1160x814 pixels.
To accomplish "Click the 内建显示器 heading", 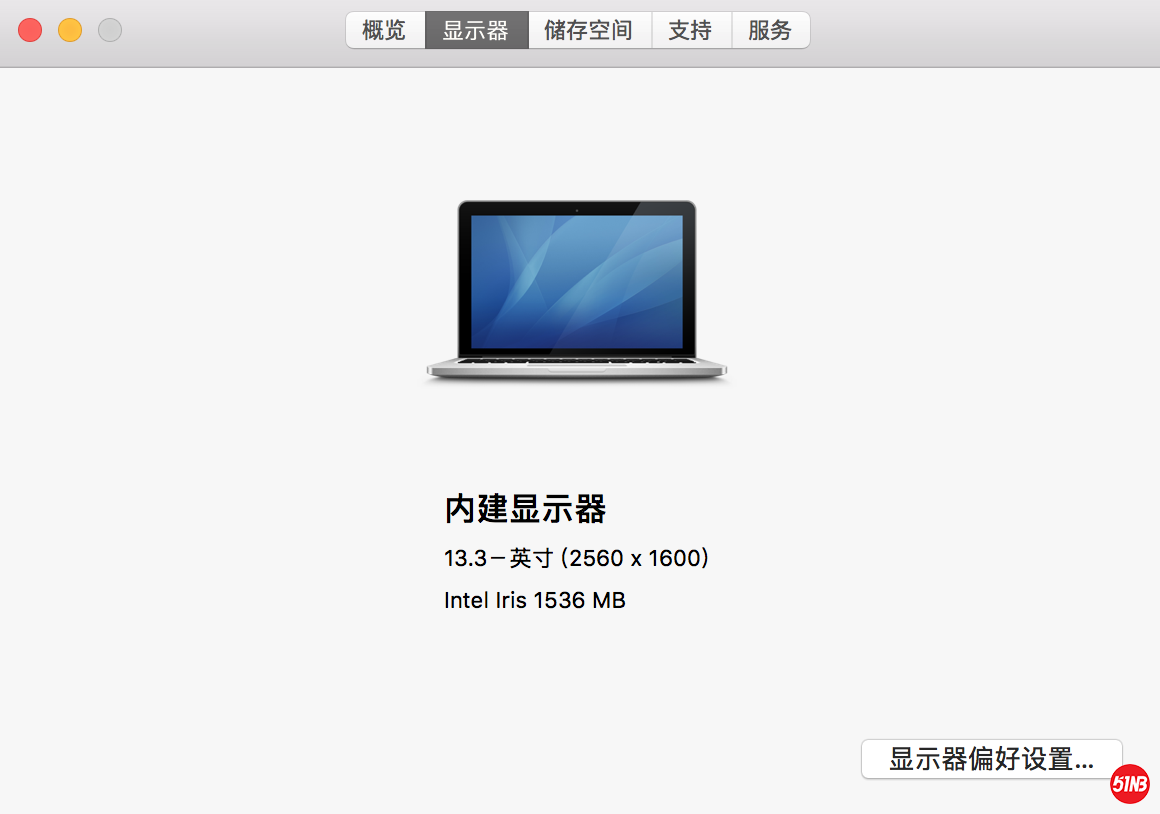I will point(525,509).
